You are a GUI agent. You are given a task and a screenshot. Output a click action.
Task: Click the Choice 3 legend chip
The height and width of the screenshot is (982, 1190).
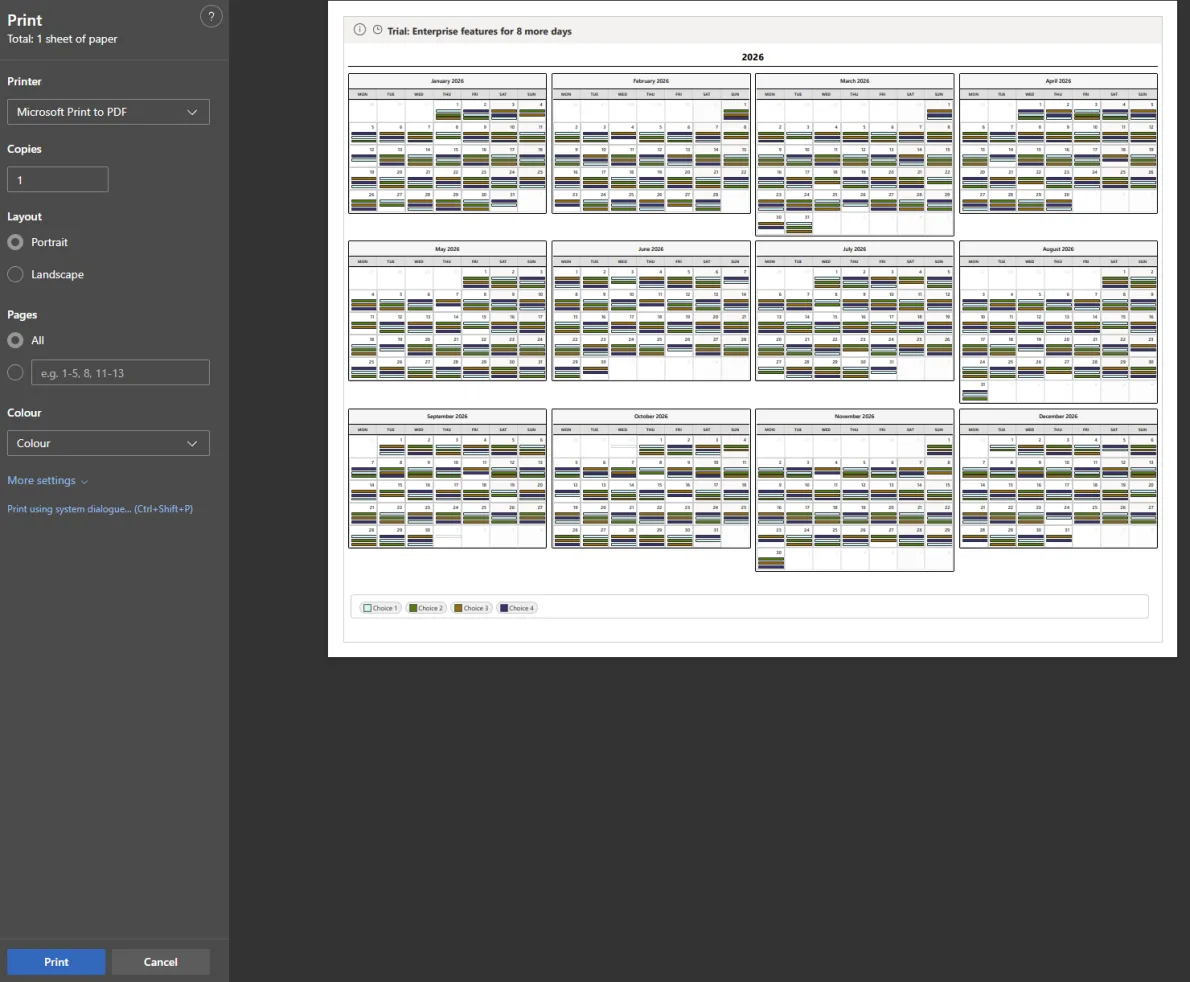471,607
